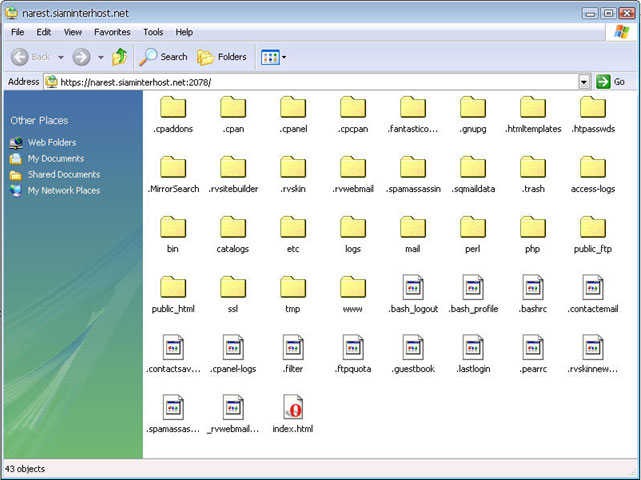This screenshot has width=641, height=480.
Task: Expand the Views dropdown button
Action: pyautogui.click(x=284, y=57)
